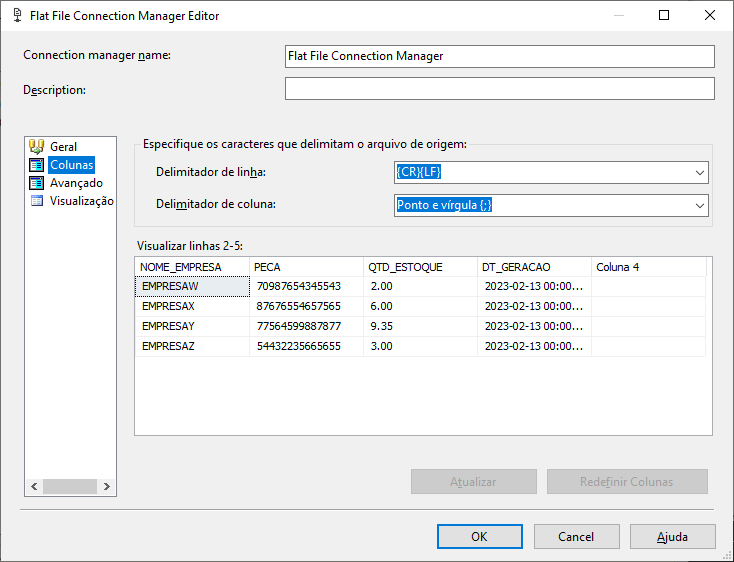This screenshot has width=734, height=562.
Task: Click the EMPRESAZ row date cell
Action: (535, 346)
